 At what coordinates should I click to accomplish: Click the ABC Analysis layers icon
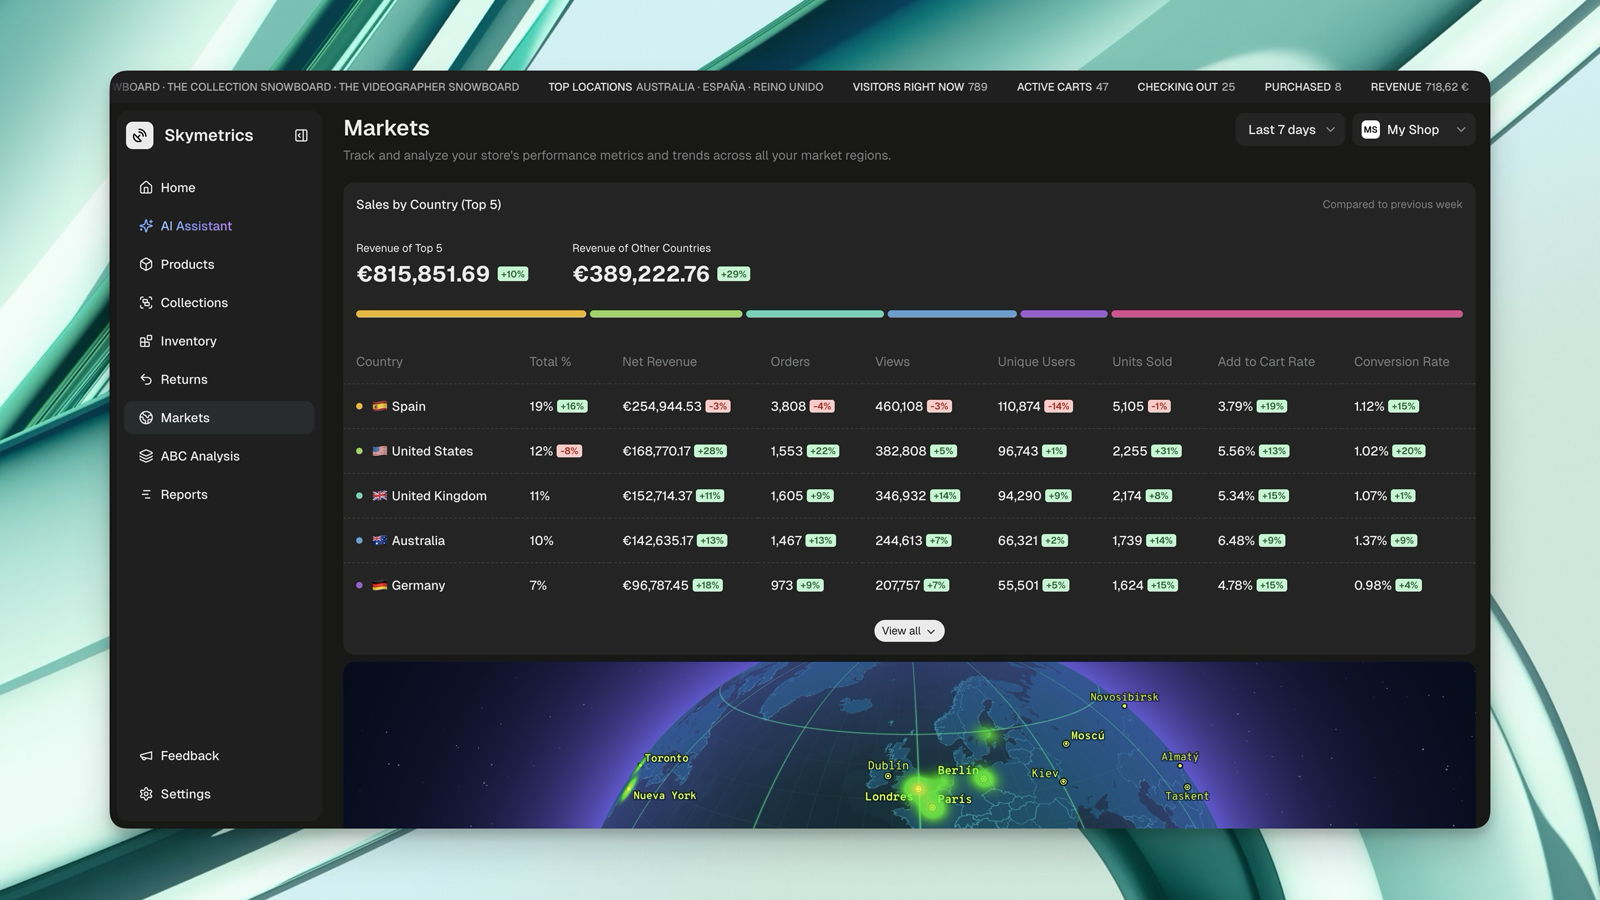pyautogui.click(x=146, y=456)
